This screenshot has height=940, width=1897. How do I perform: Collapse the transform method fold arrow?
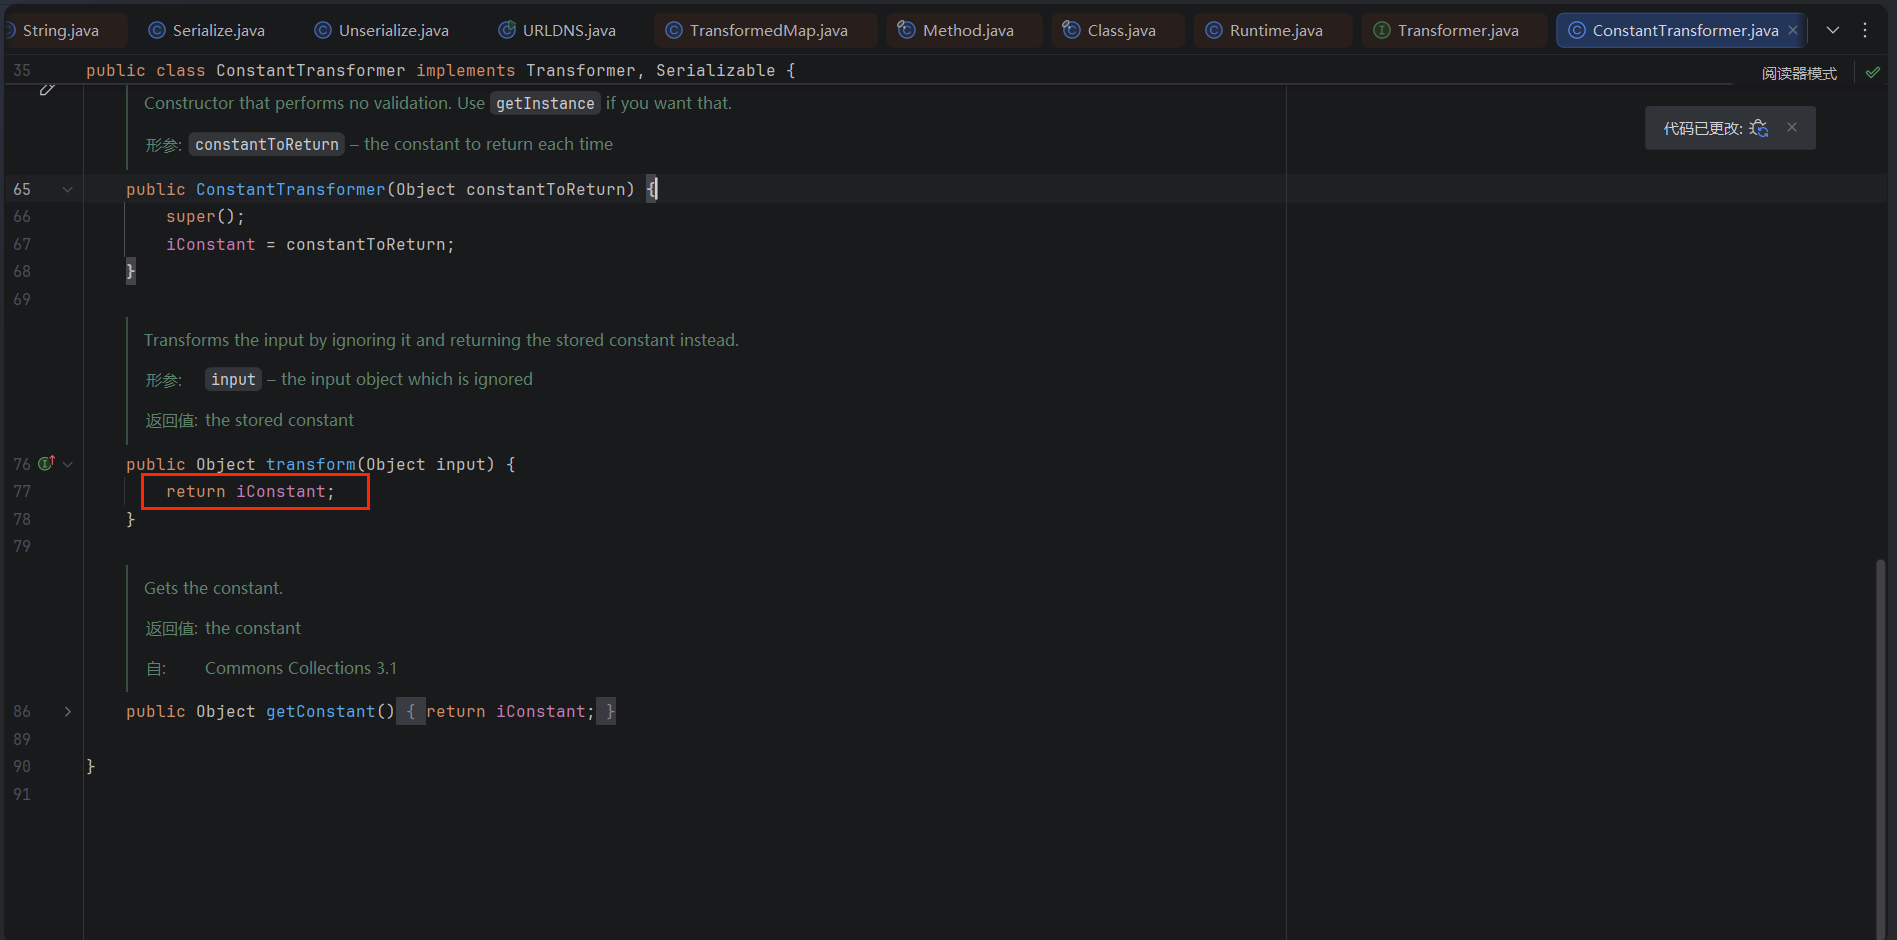(x=68, y=464)
